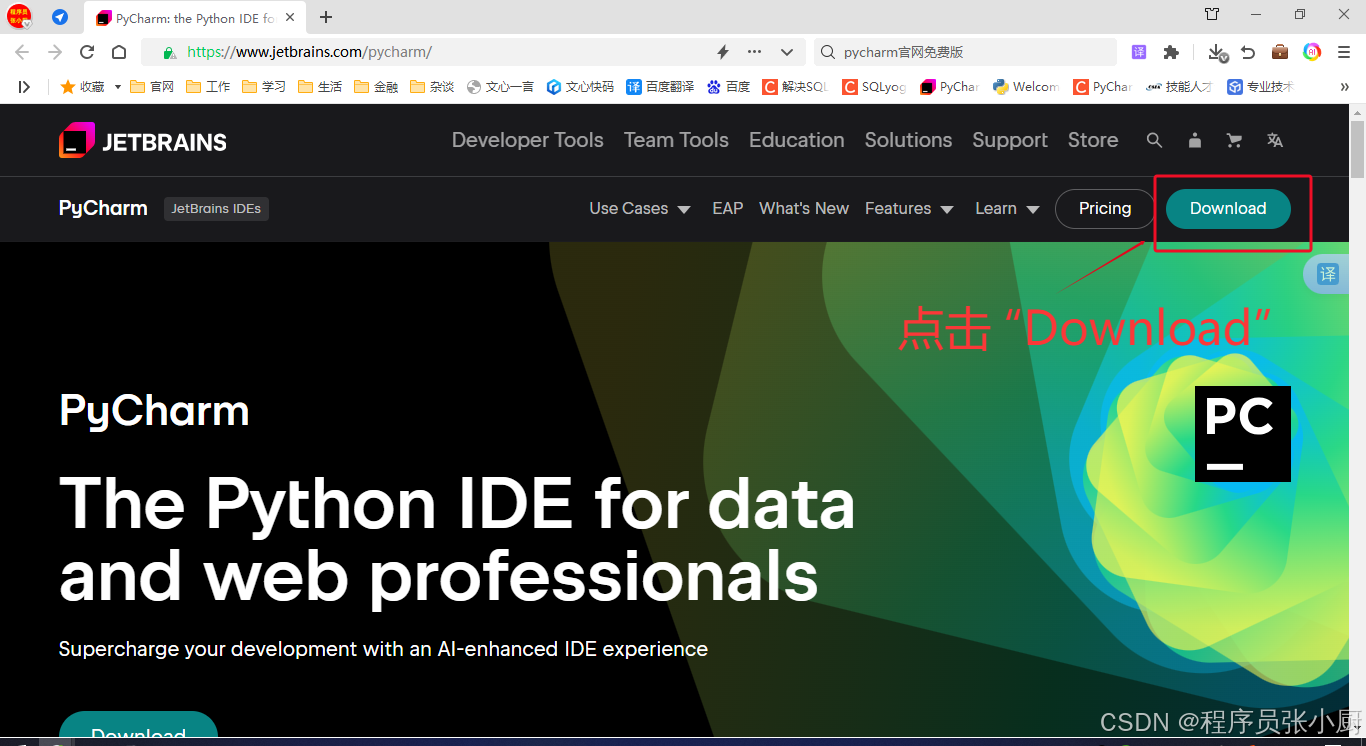Image resolution: width=1366 pixels, height=746 pixels.
Task: Open the colorful AI assistant icon
Action: (1312, 52)
